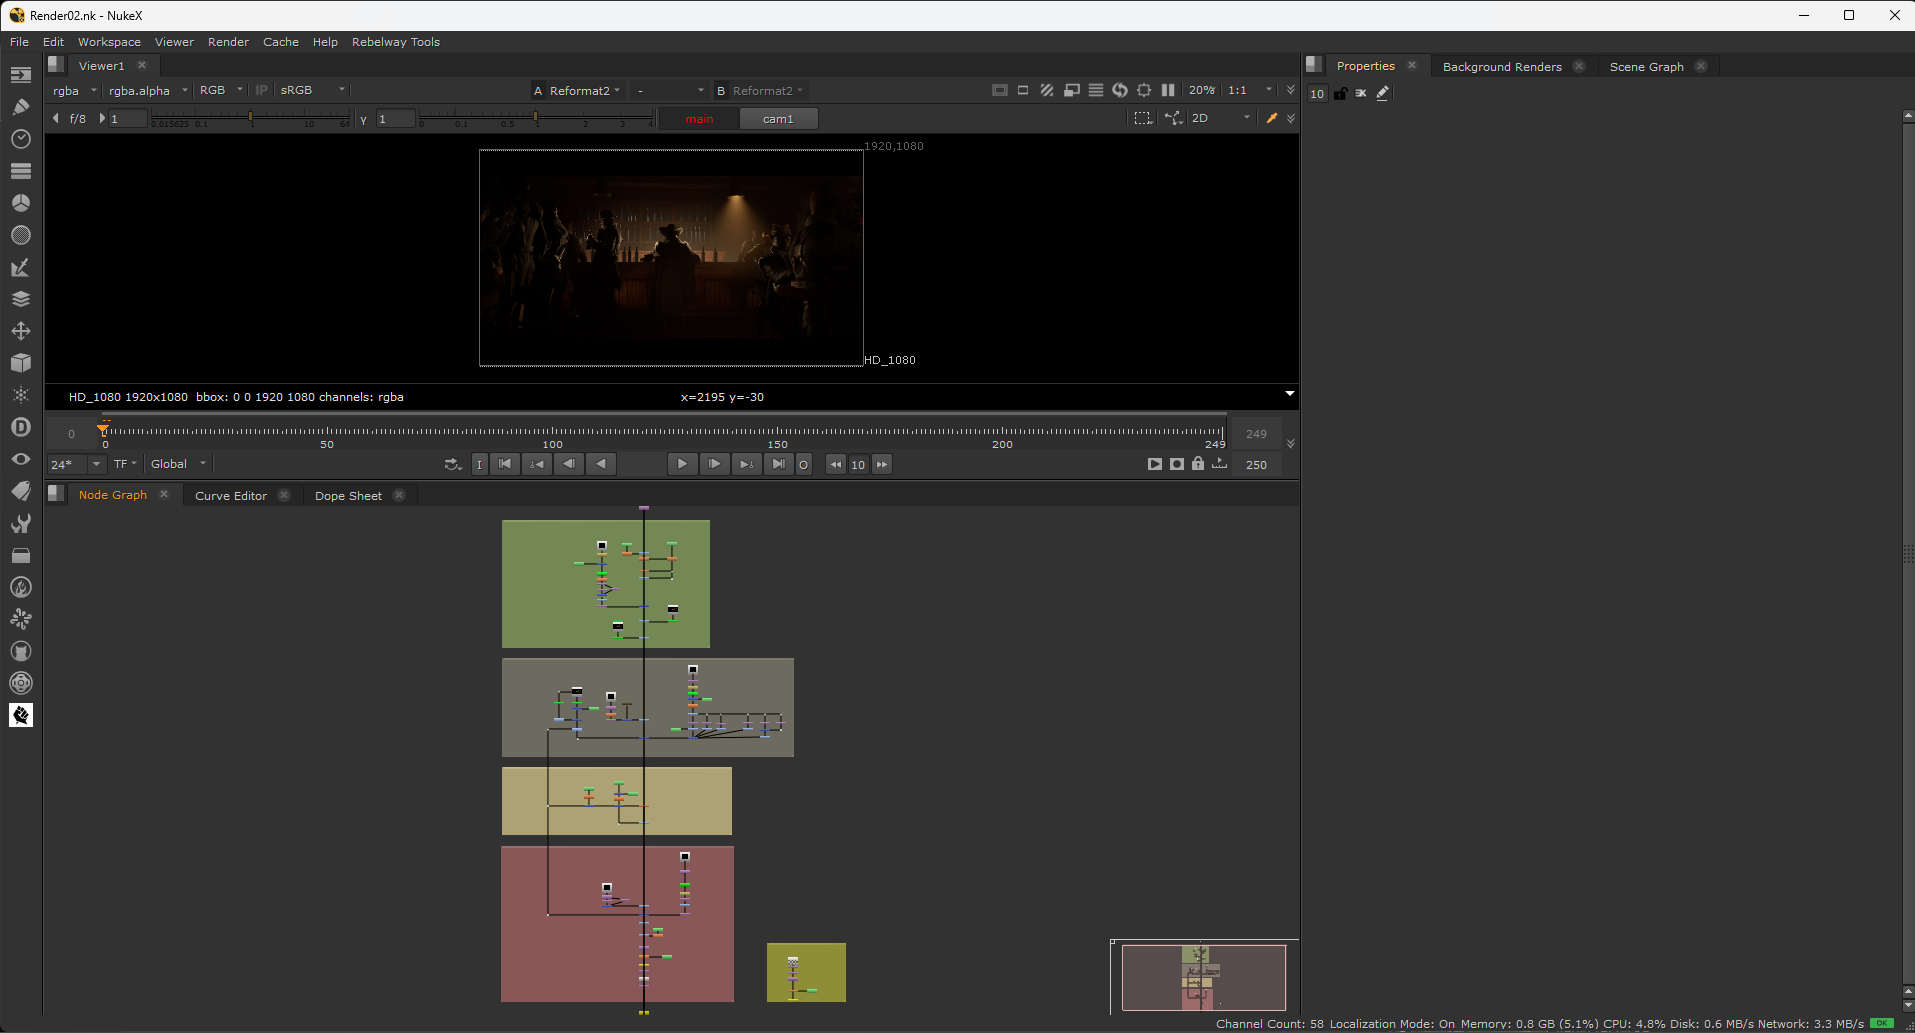Open the Workspace menu
This screenshot has width=1915, height=1033.
(109, 42)
